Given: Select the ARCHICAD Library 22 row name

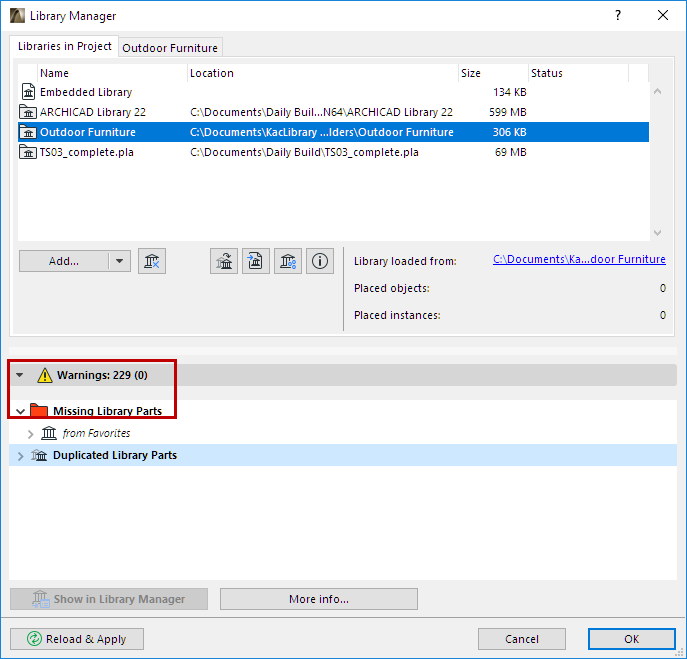Looking at the screenshot, I should [x=93, y=112].
